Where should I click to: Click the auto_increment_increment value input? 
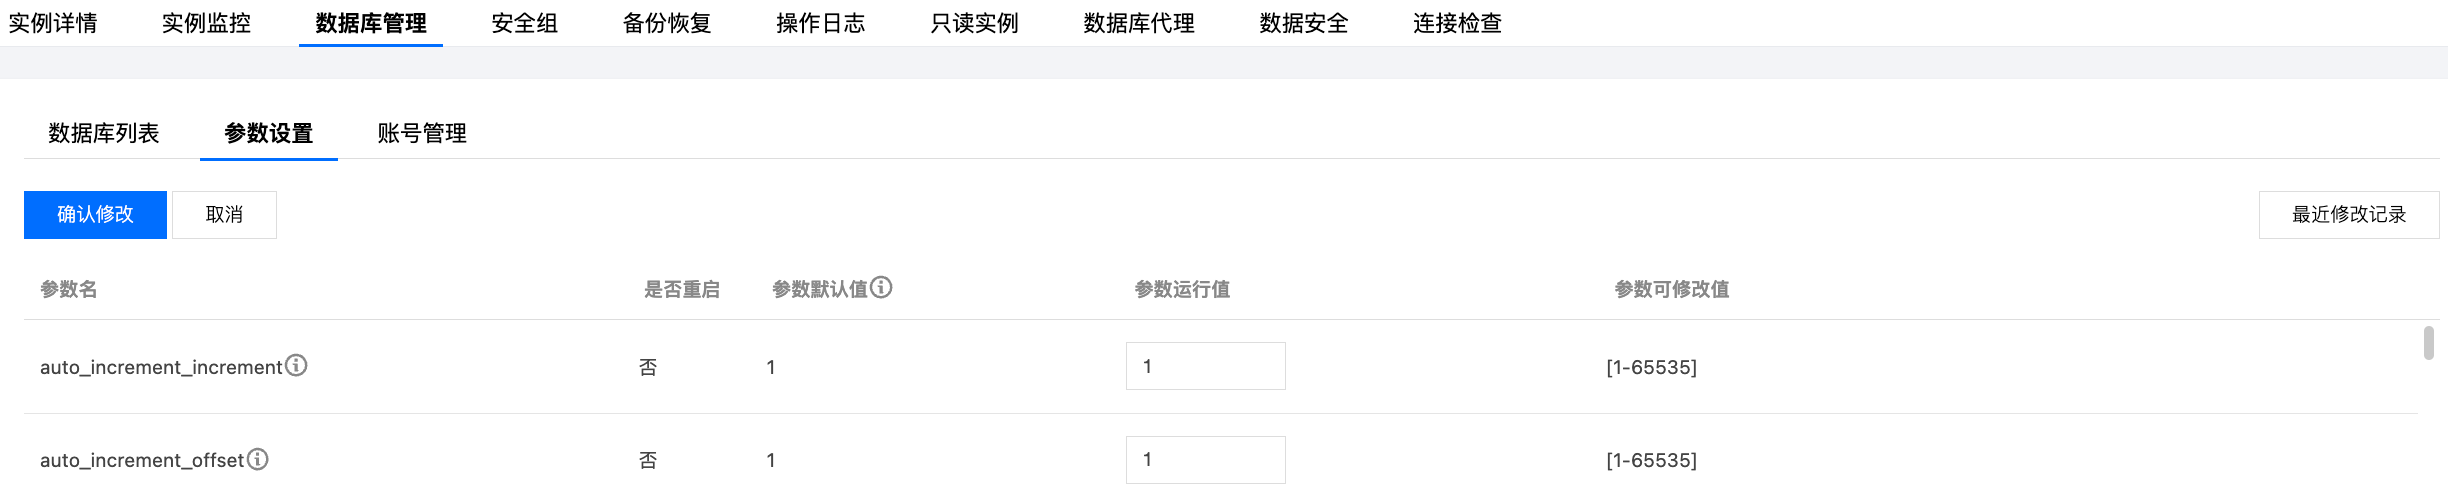coord(1205,366)
